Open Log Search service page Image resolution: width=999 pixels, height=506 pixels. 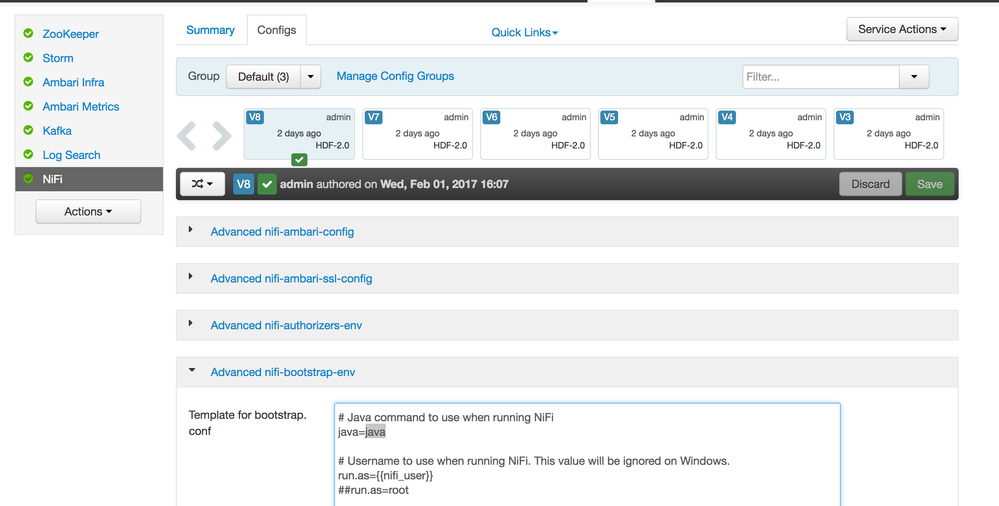click(x=71, y=155)
